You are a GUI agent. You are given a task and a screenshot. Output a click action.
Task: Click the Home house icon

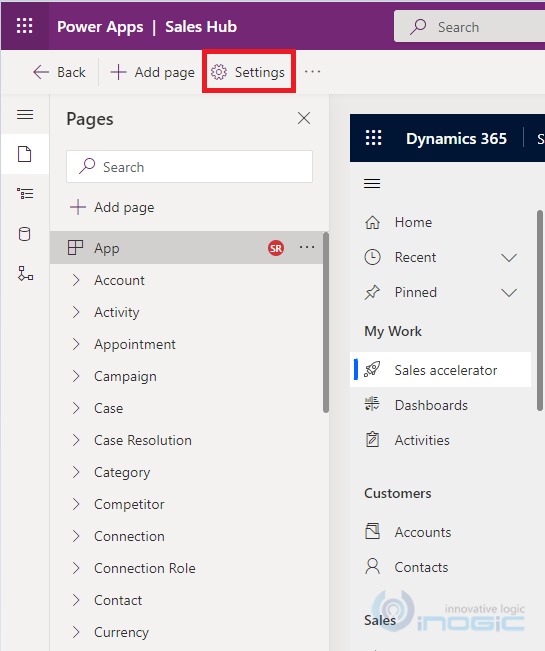click(372, 222)
